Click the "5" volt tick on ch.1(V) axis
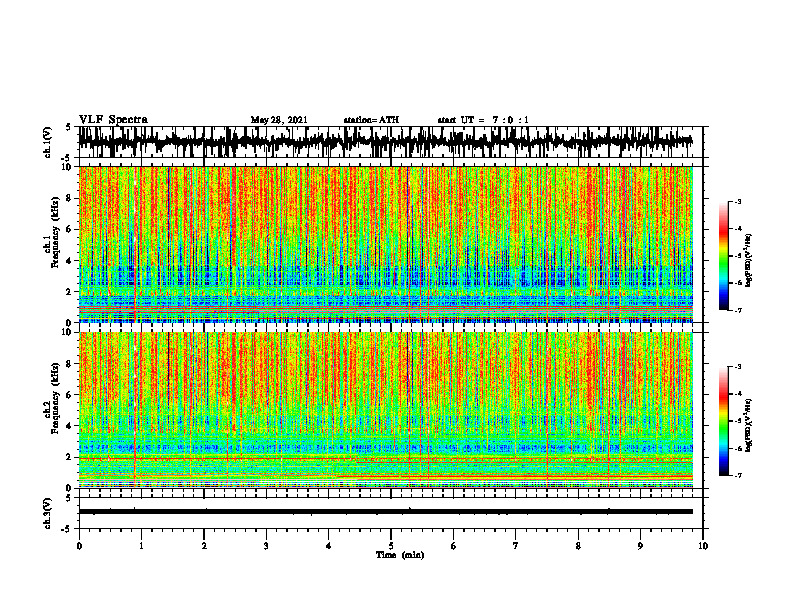This screenshot has width=792, height=612. click(x=68, y=128)
